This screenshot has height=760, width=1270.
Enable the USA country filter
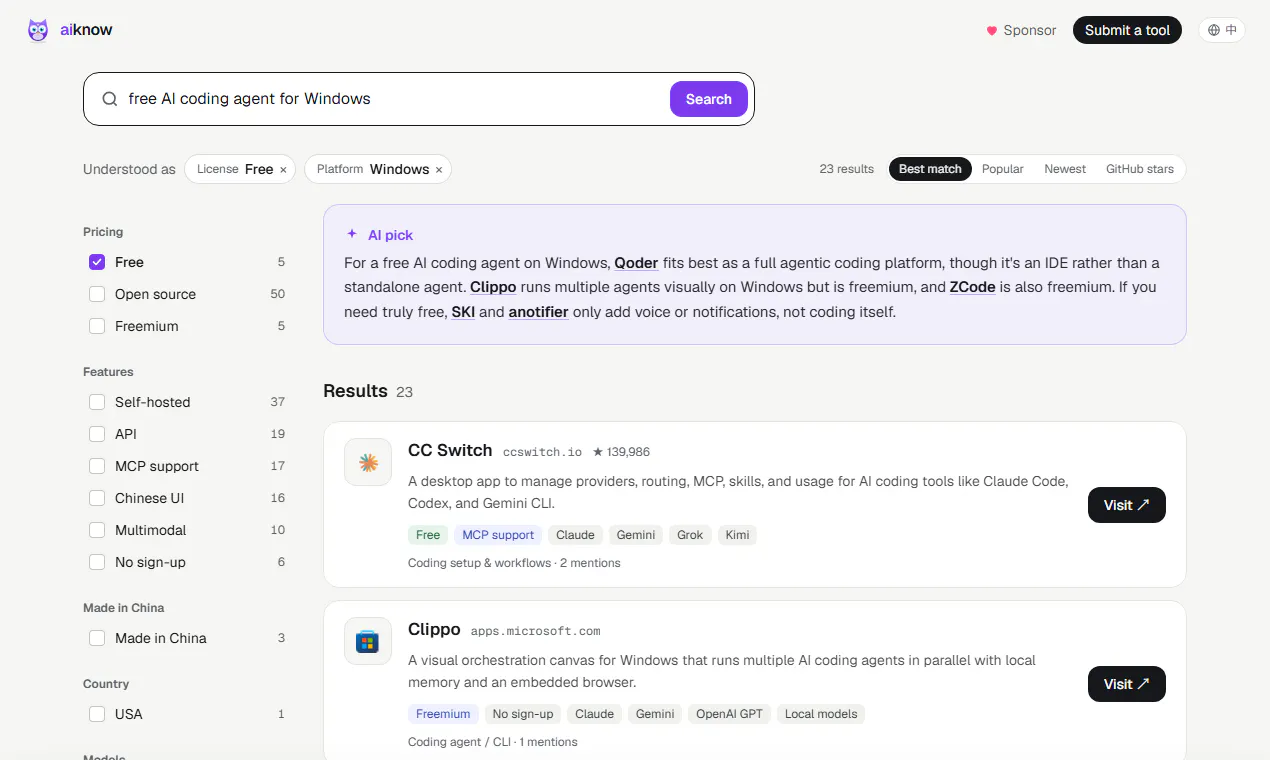tap(97, 714)
